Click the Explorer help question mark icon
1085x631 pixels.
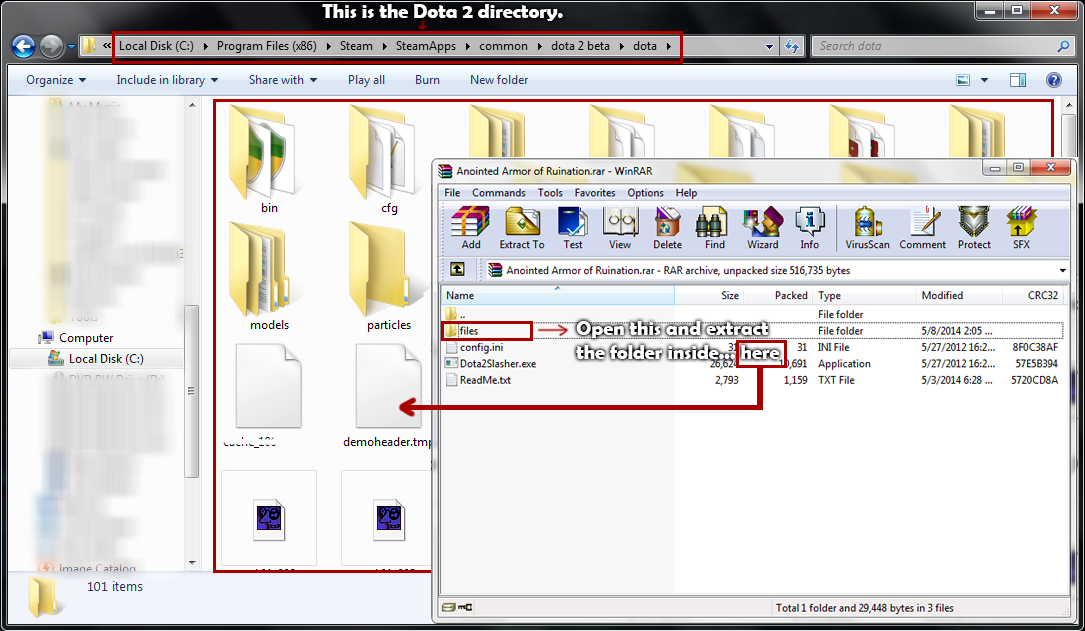(1053, 80)
